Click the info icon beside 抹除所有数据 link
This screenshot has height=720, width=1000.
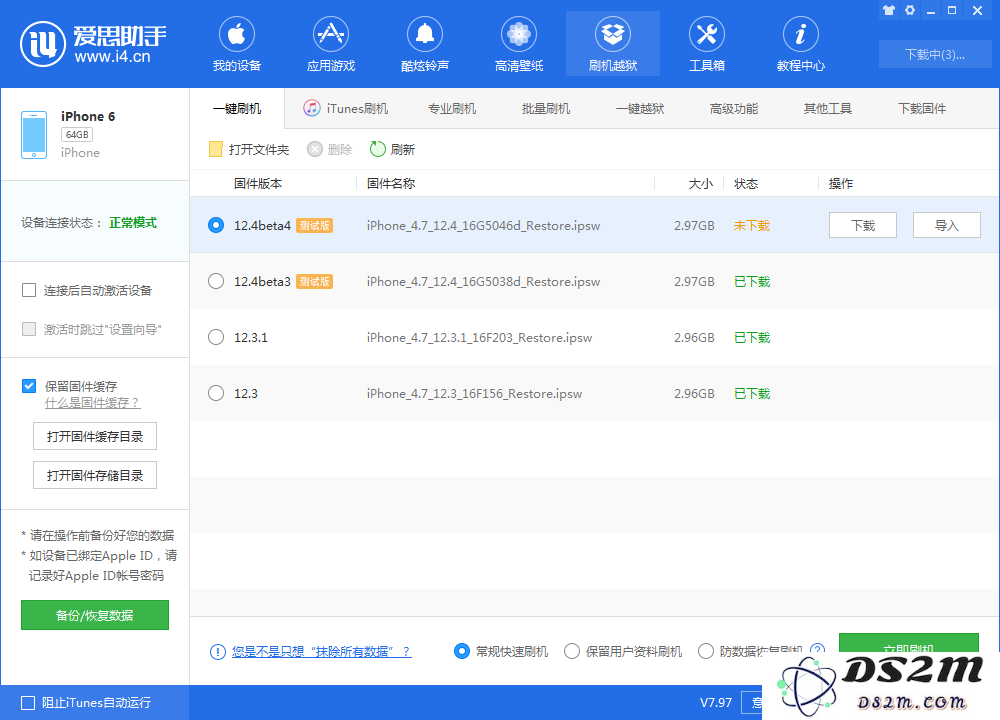click(217, 652)
